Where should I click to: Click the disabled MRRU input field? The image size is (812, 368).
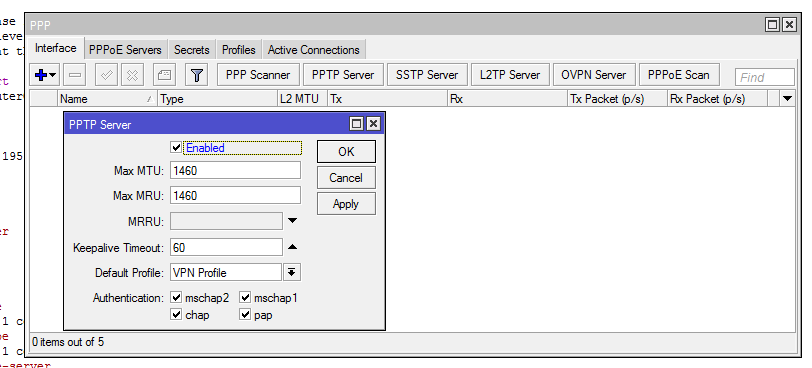pos(226,222)
